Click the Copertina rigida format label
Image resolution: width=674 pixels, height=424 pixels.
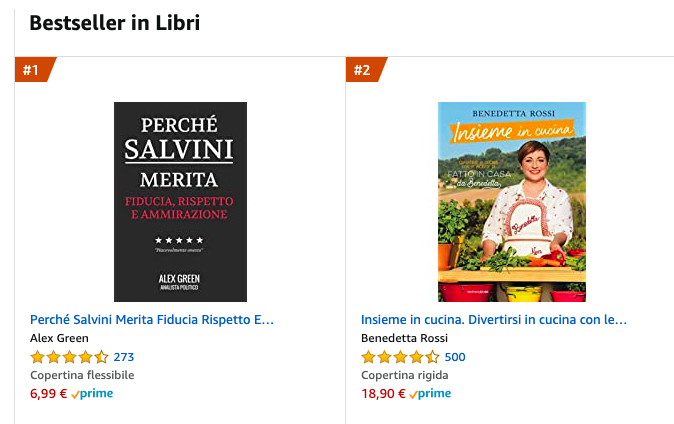pos(404,375)
